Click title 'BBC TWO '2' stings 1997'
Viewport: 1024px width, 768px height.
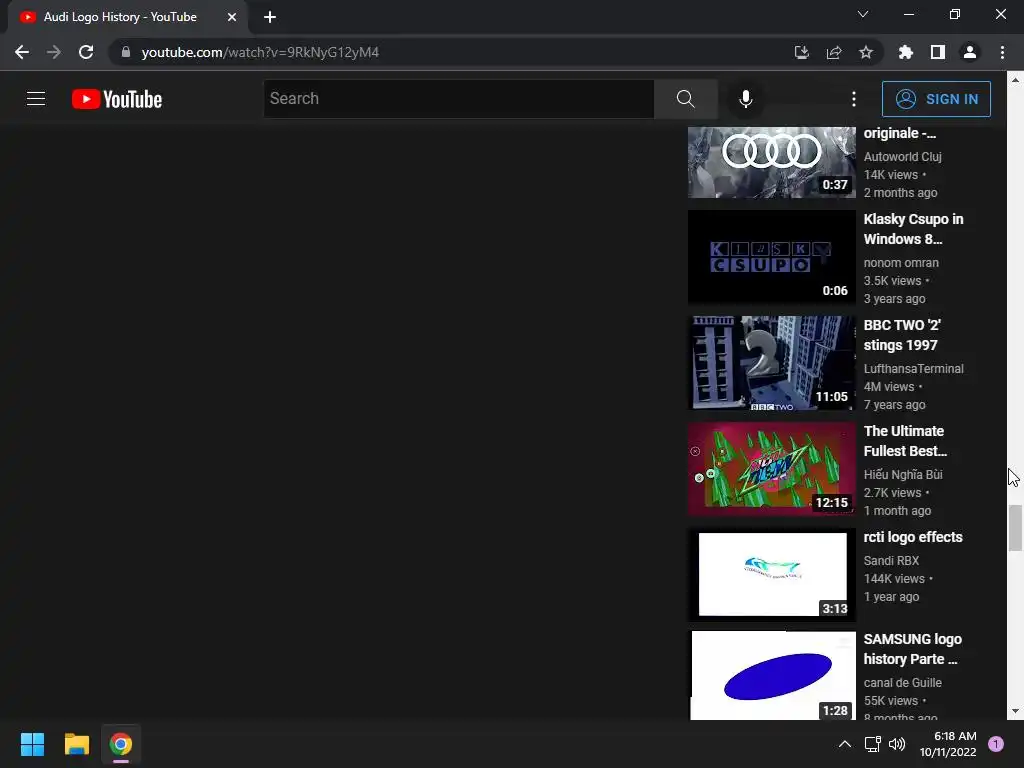[902, 335]
